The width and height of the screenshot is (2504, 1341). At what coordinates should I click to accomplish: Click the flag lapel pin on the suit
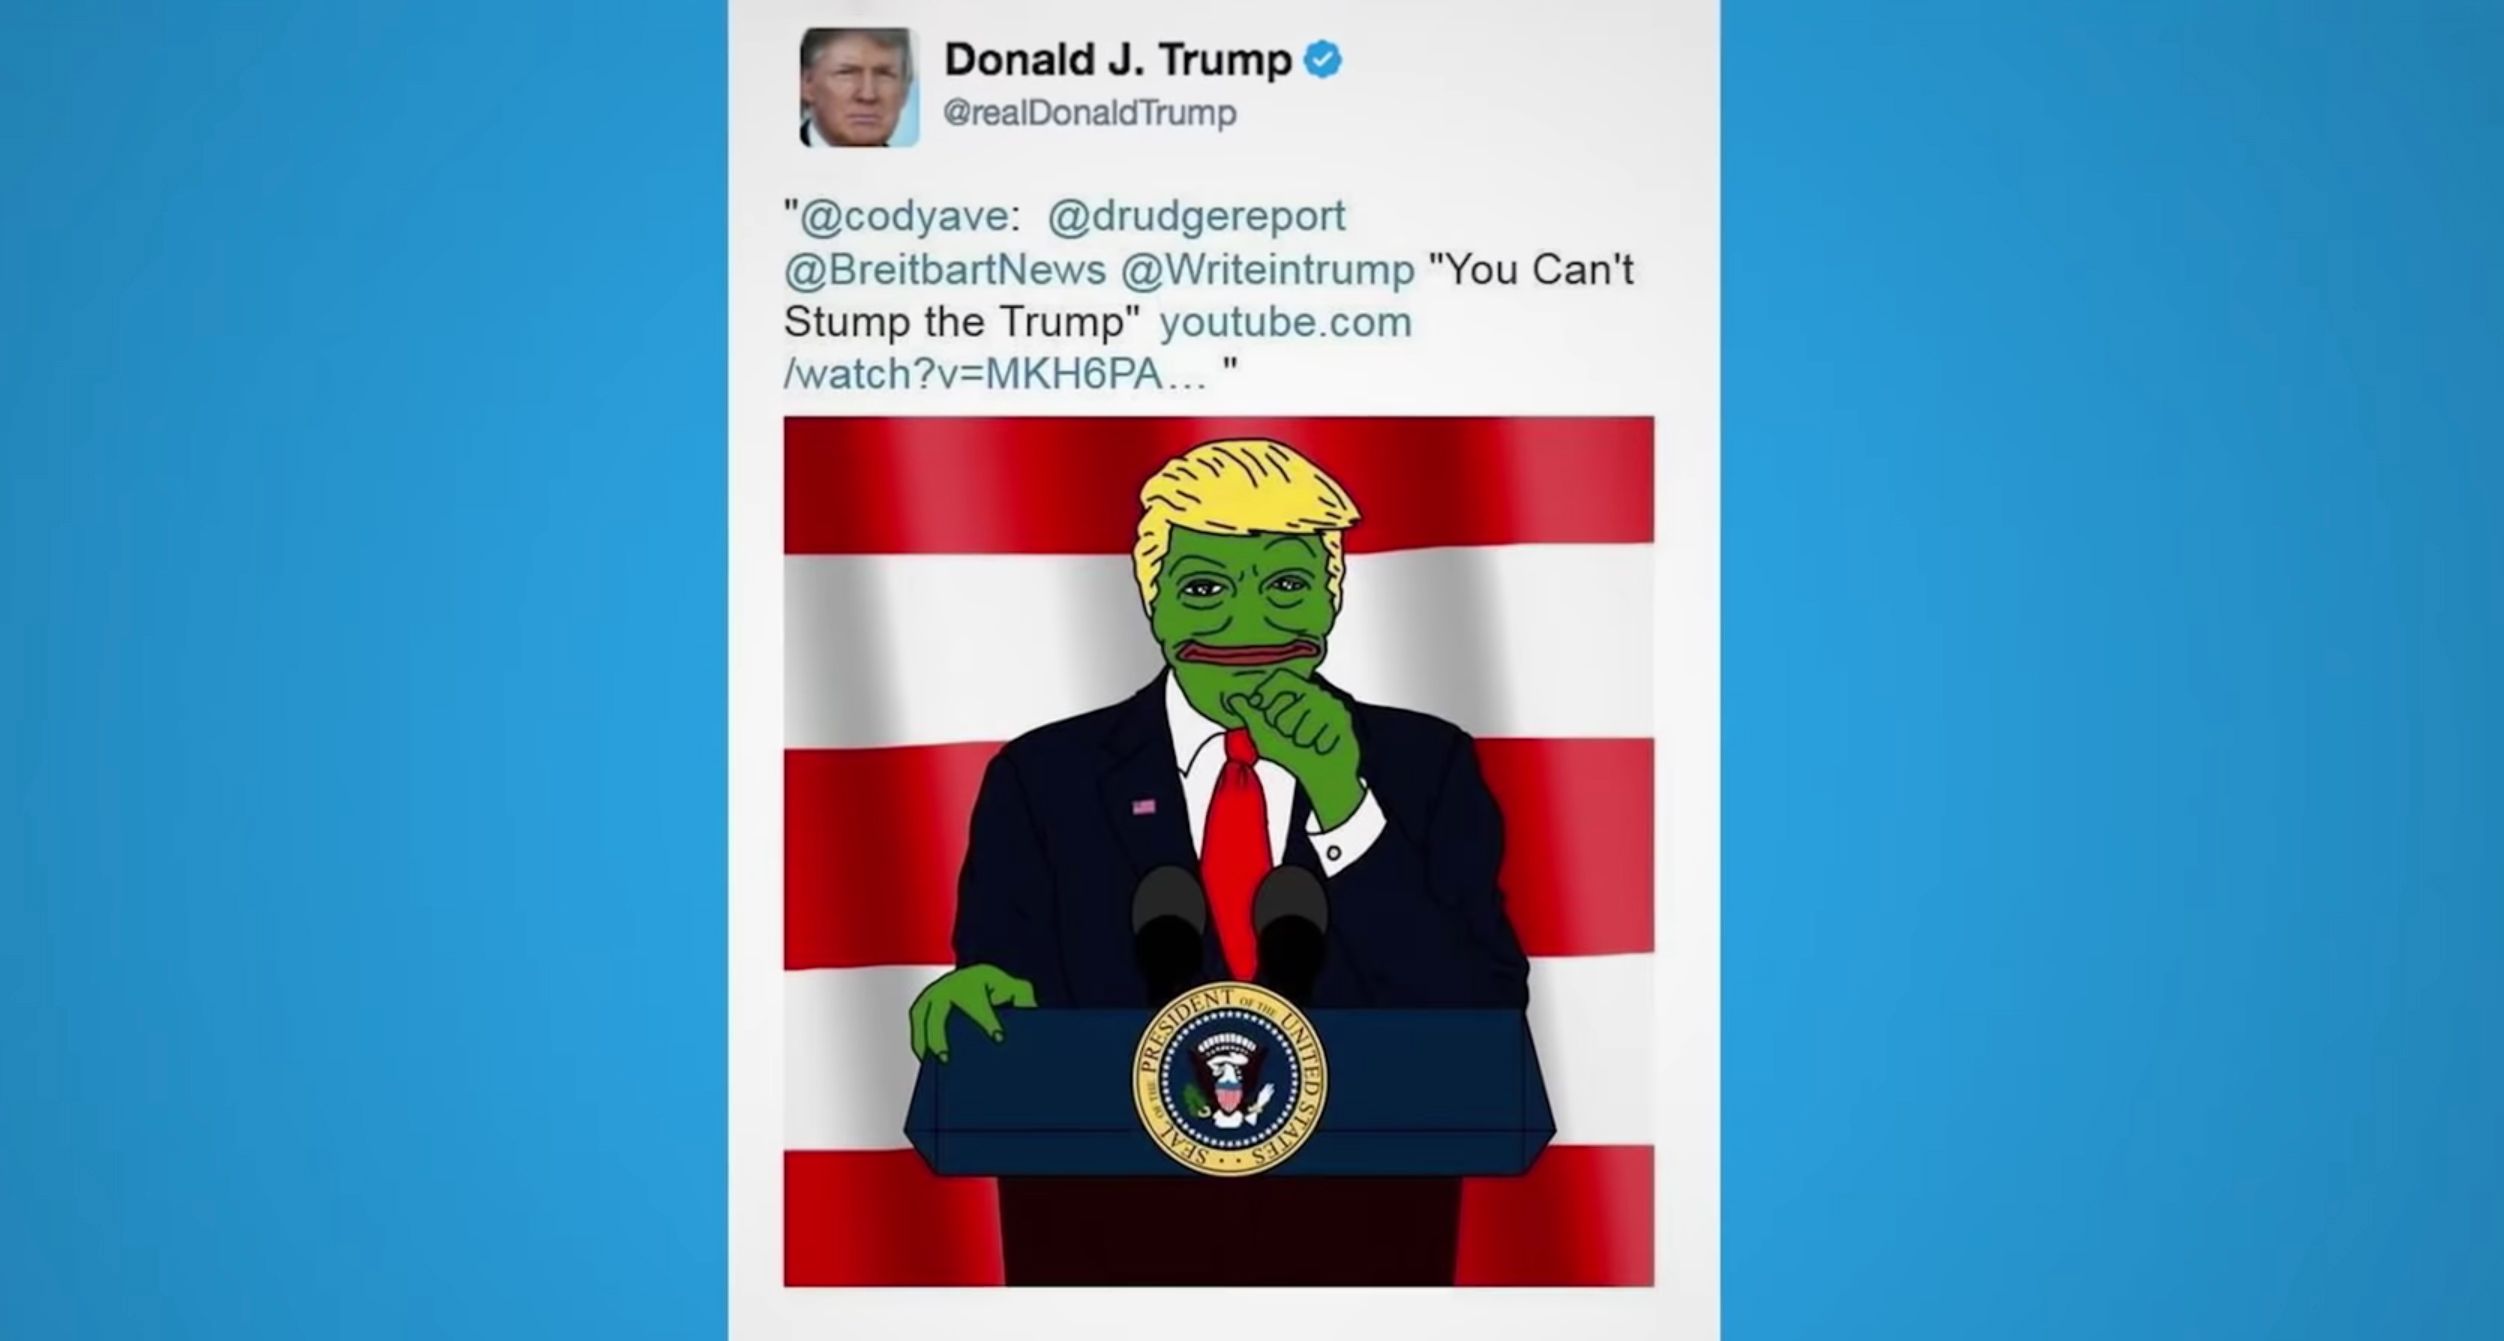click(1143, 806)
